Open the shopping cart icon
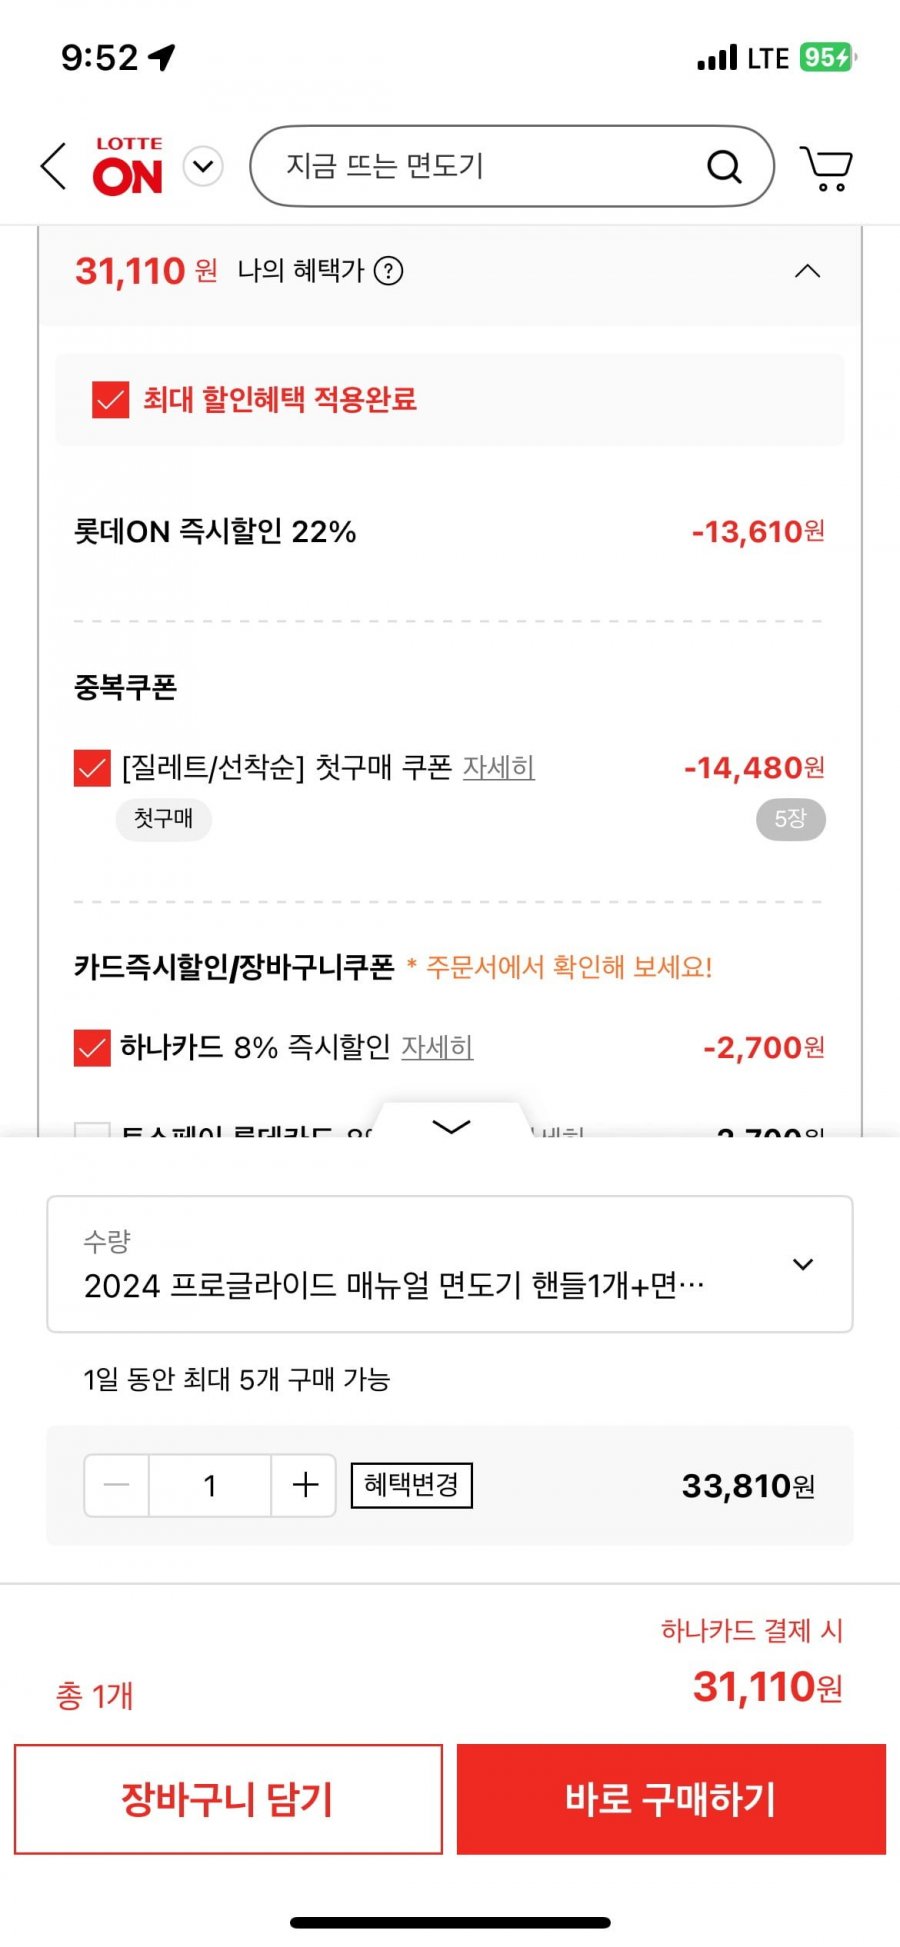Screen dimensions: 900x1947 [x=826, y=167]
